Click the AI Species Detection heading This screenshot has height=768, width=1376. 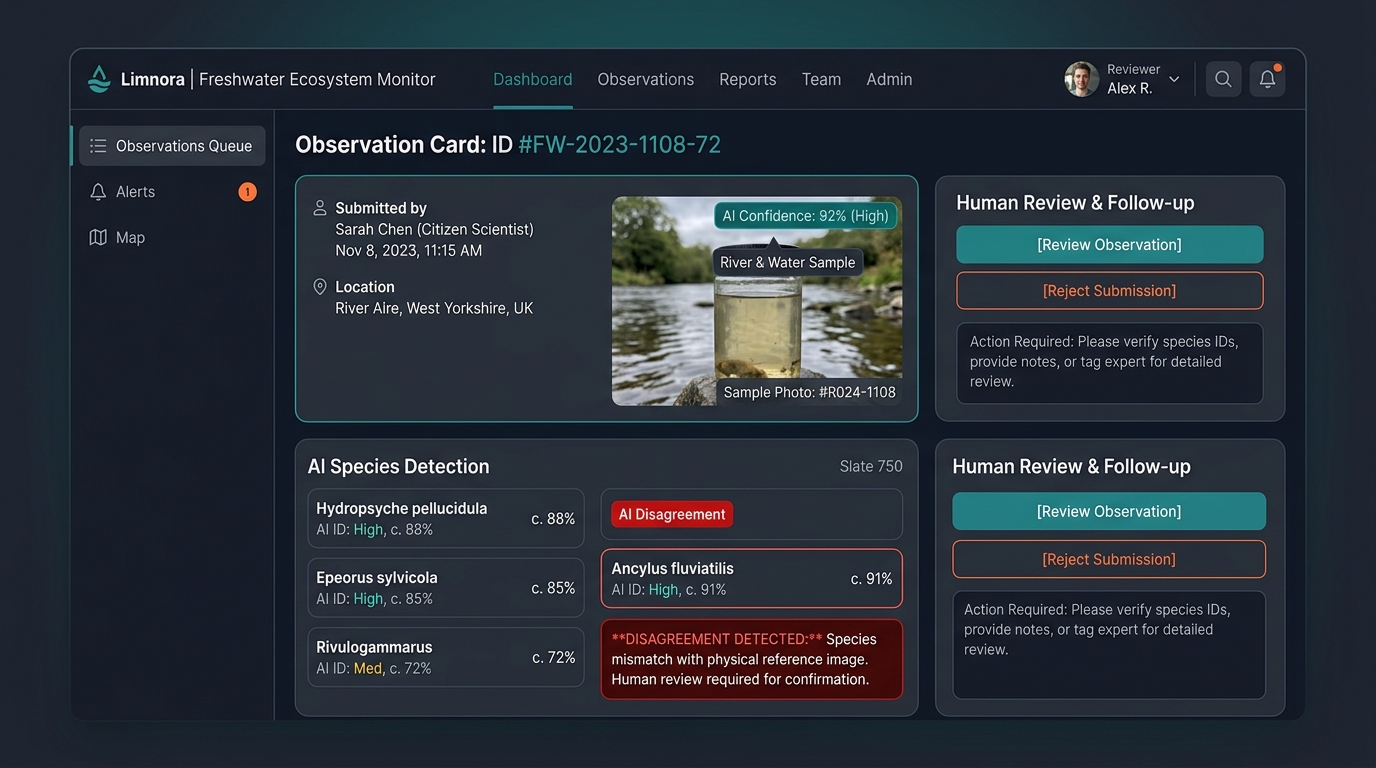(399, 466)
